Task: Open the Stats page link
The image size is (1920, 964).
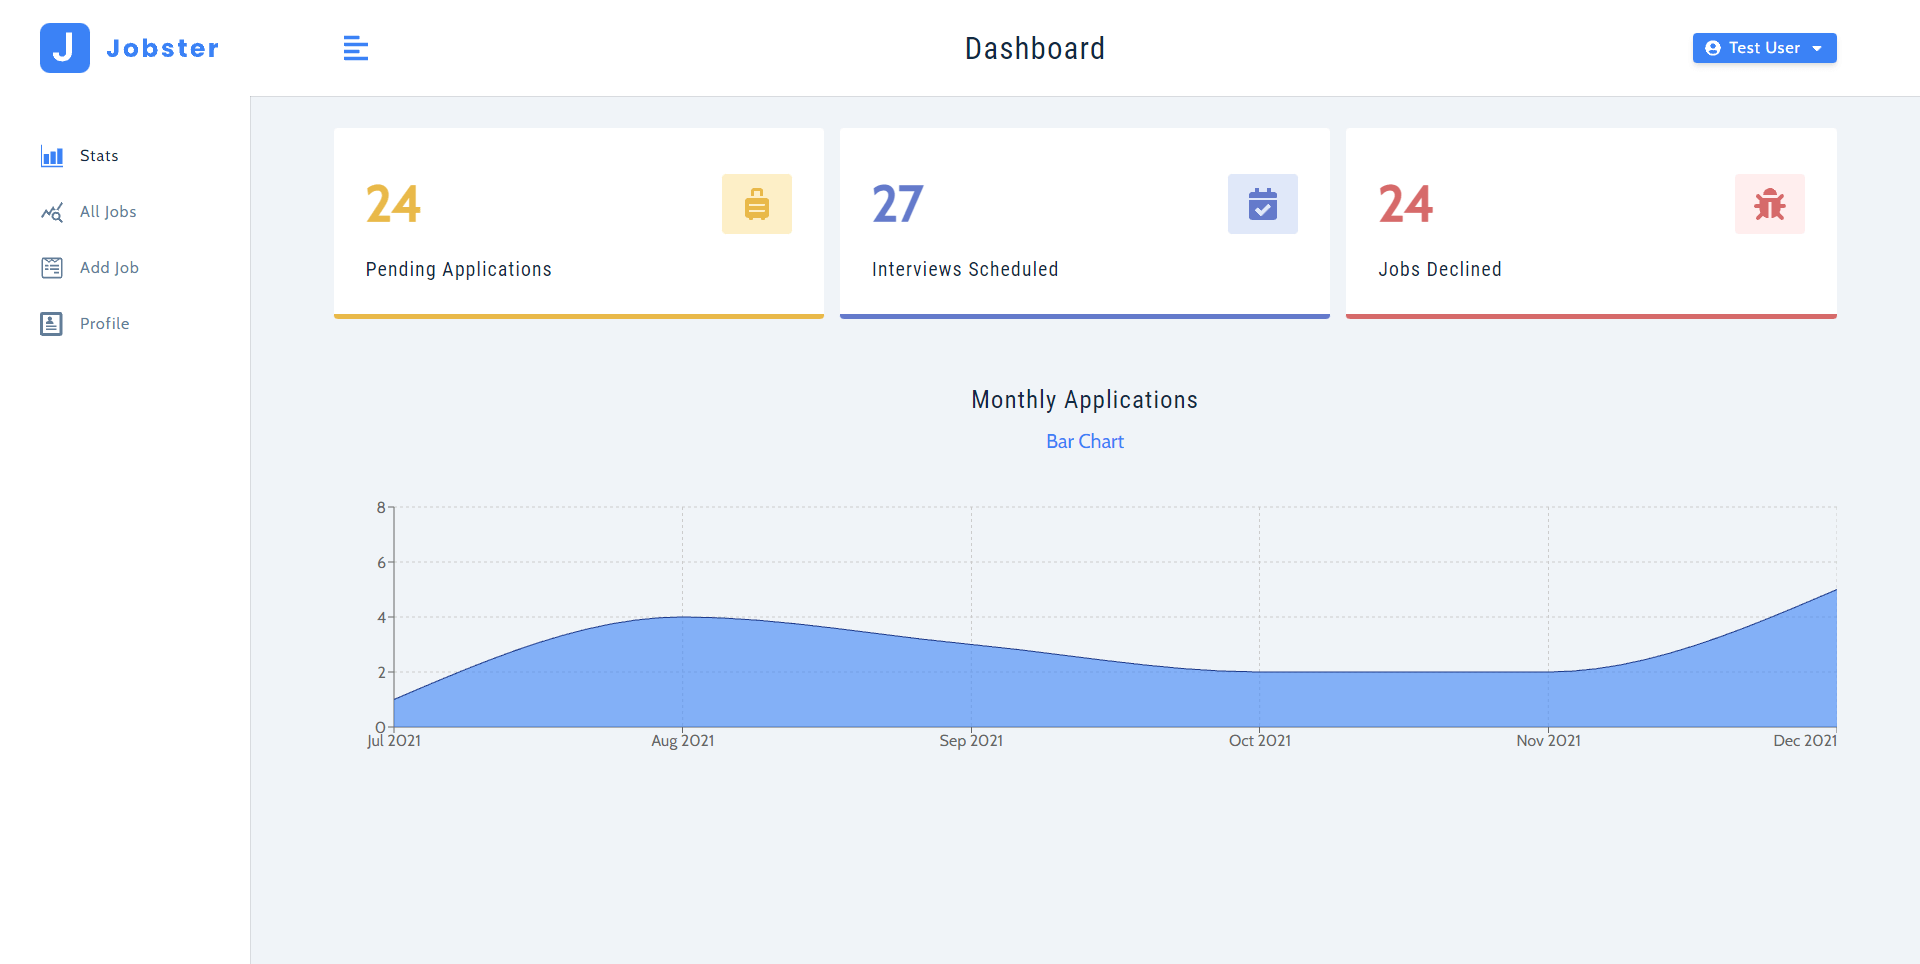Action: click(x=99, y=156)
